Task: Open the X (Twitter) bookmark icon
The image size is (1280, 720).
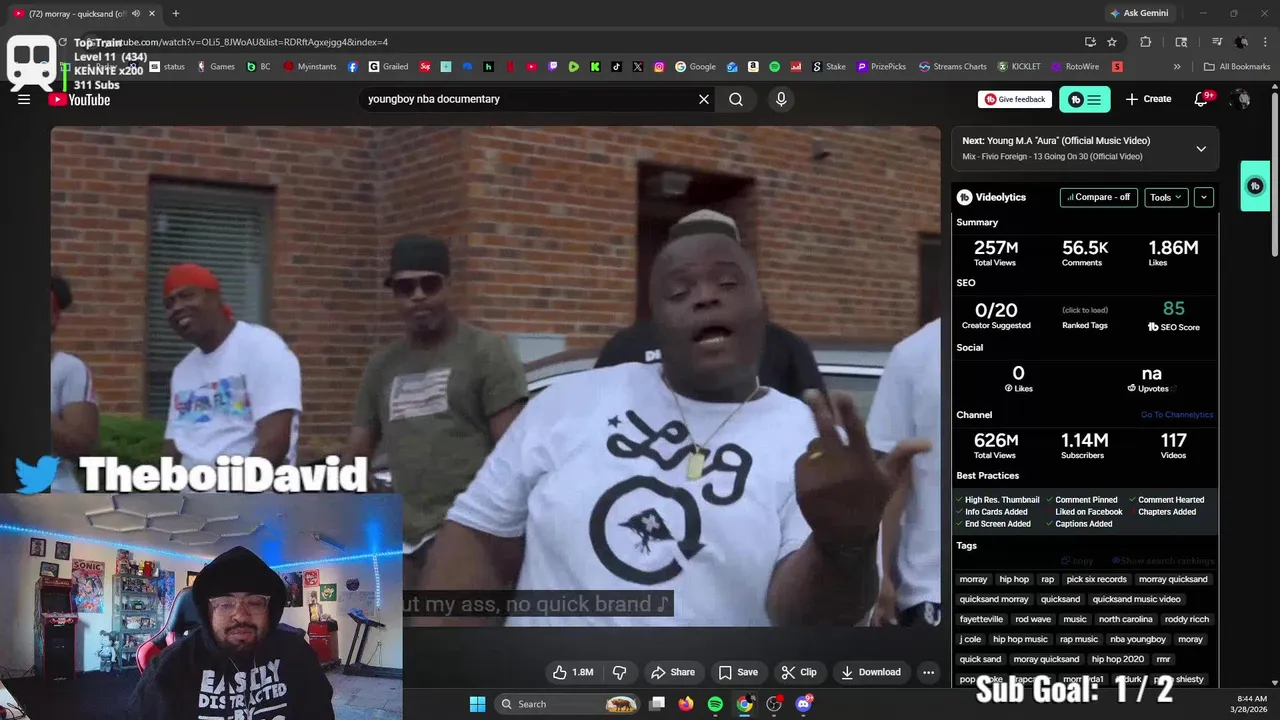Action: [x=638, y=67]
